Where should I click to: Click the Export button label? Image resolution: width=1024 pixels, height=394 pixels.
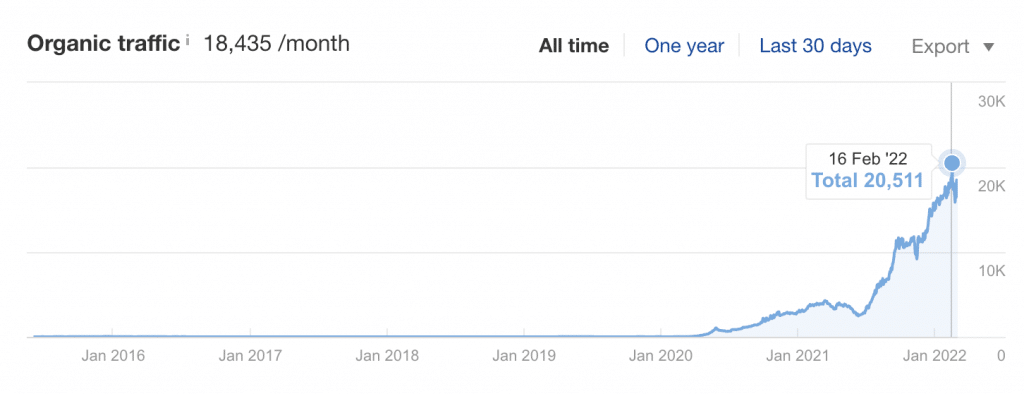coord(940,46)
